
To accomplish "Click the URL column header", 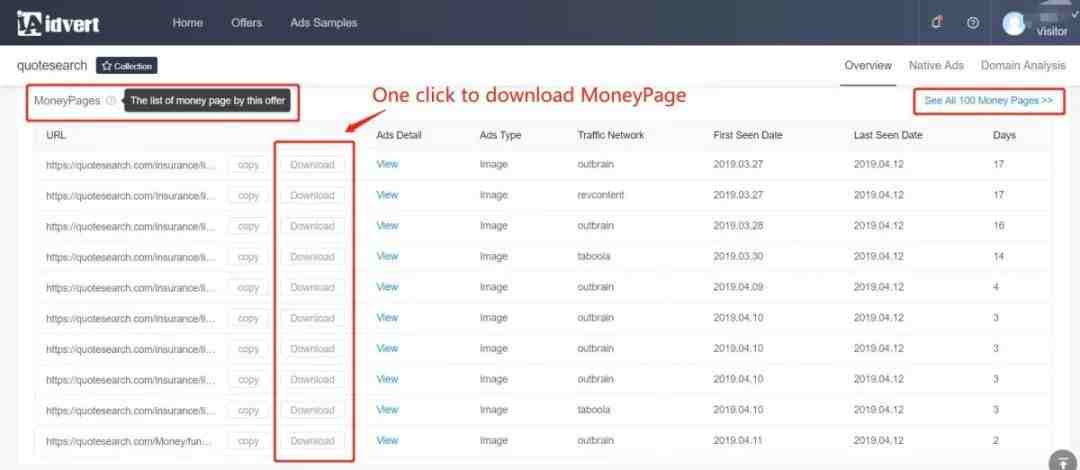I will pos(56,136).
